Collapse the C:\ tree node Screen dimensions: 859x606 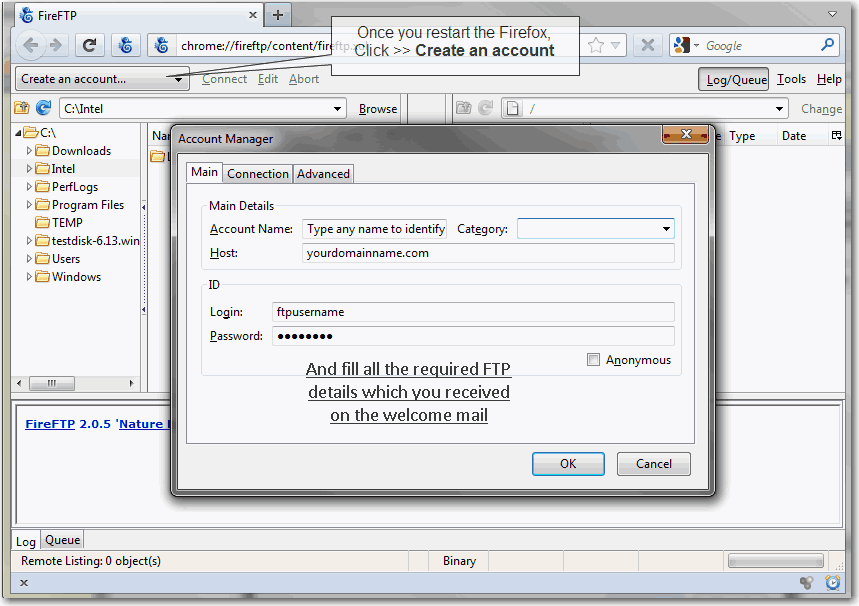18,133
